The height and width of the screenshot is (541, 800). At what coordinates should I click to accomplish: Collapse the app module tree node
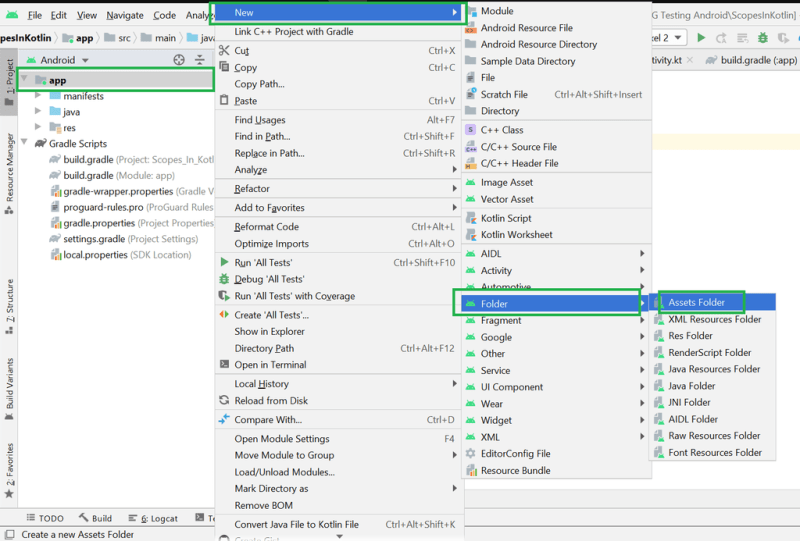[24, 79]
